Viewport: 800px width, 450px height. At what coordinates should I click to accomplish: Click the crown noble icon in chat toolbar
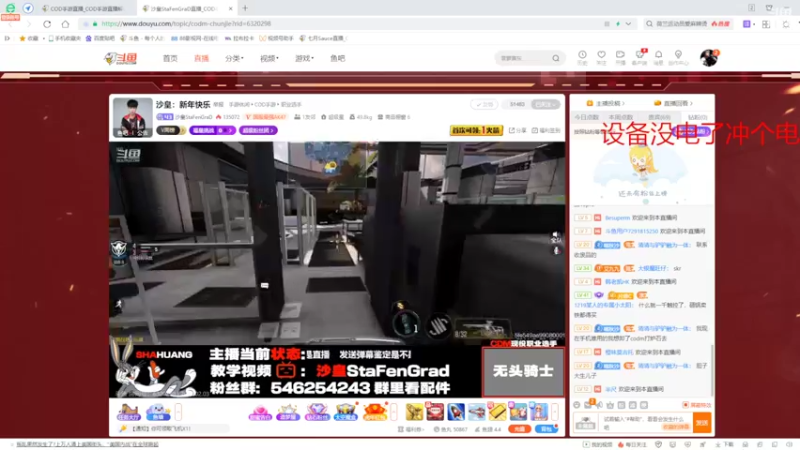[x=610, y=405]
